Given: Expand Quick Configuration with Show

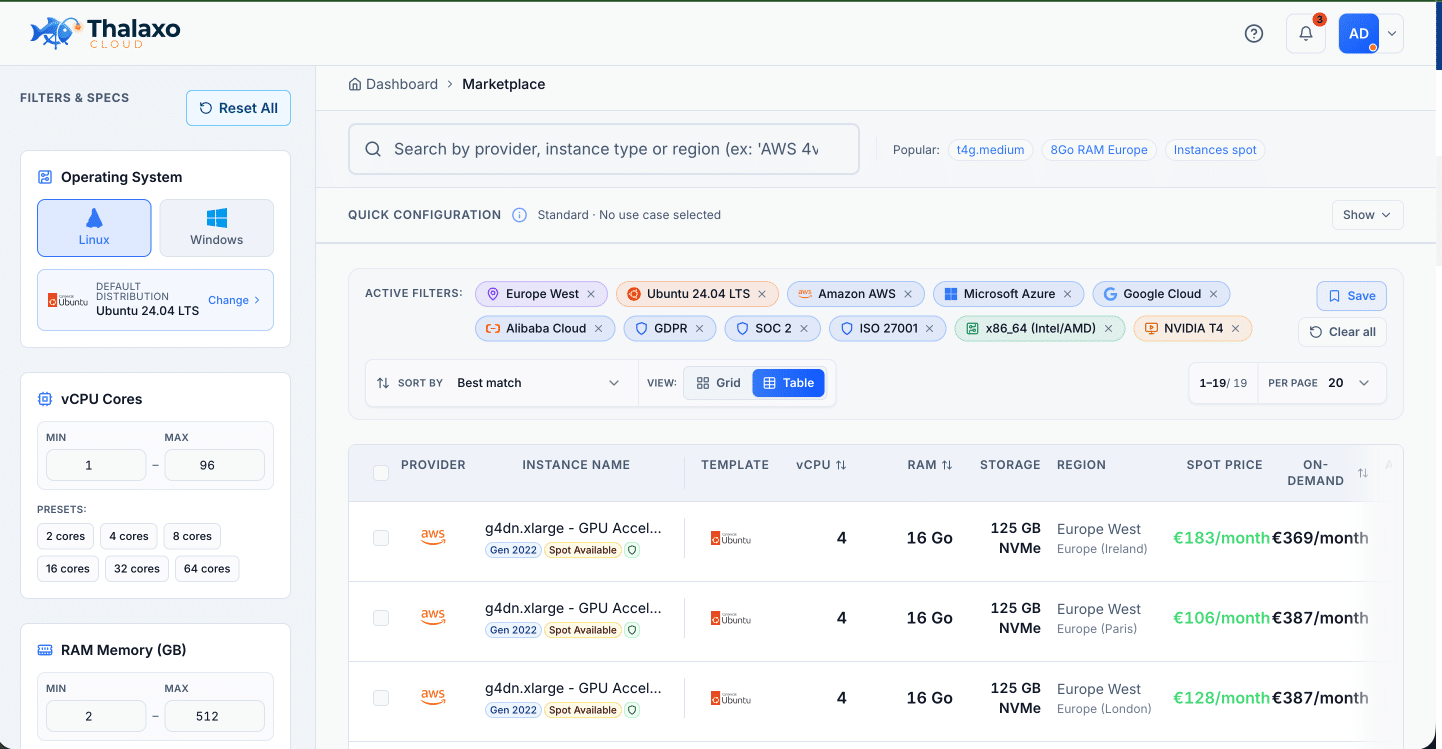Looking at the screenshot, I should [x=1367, y=215].
